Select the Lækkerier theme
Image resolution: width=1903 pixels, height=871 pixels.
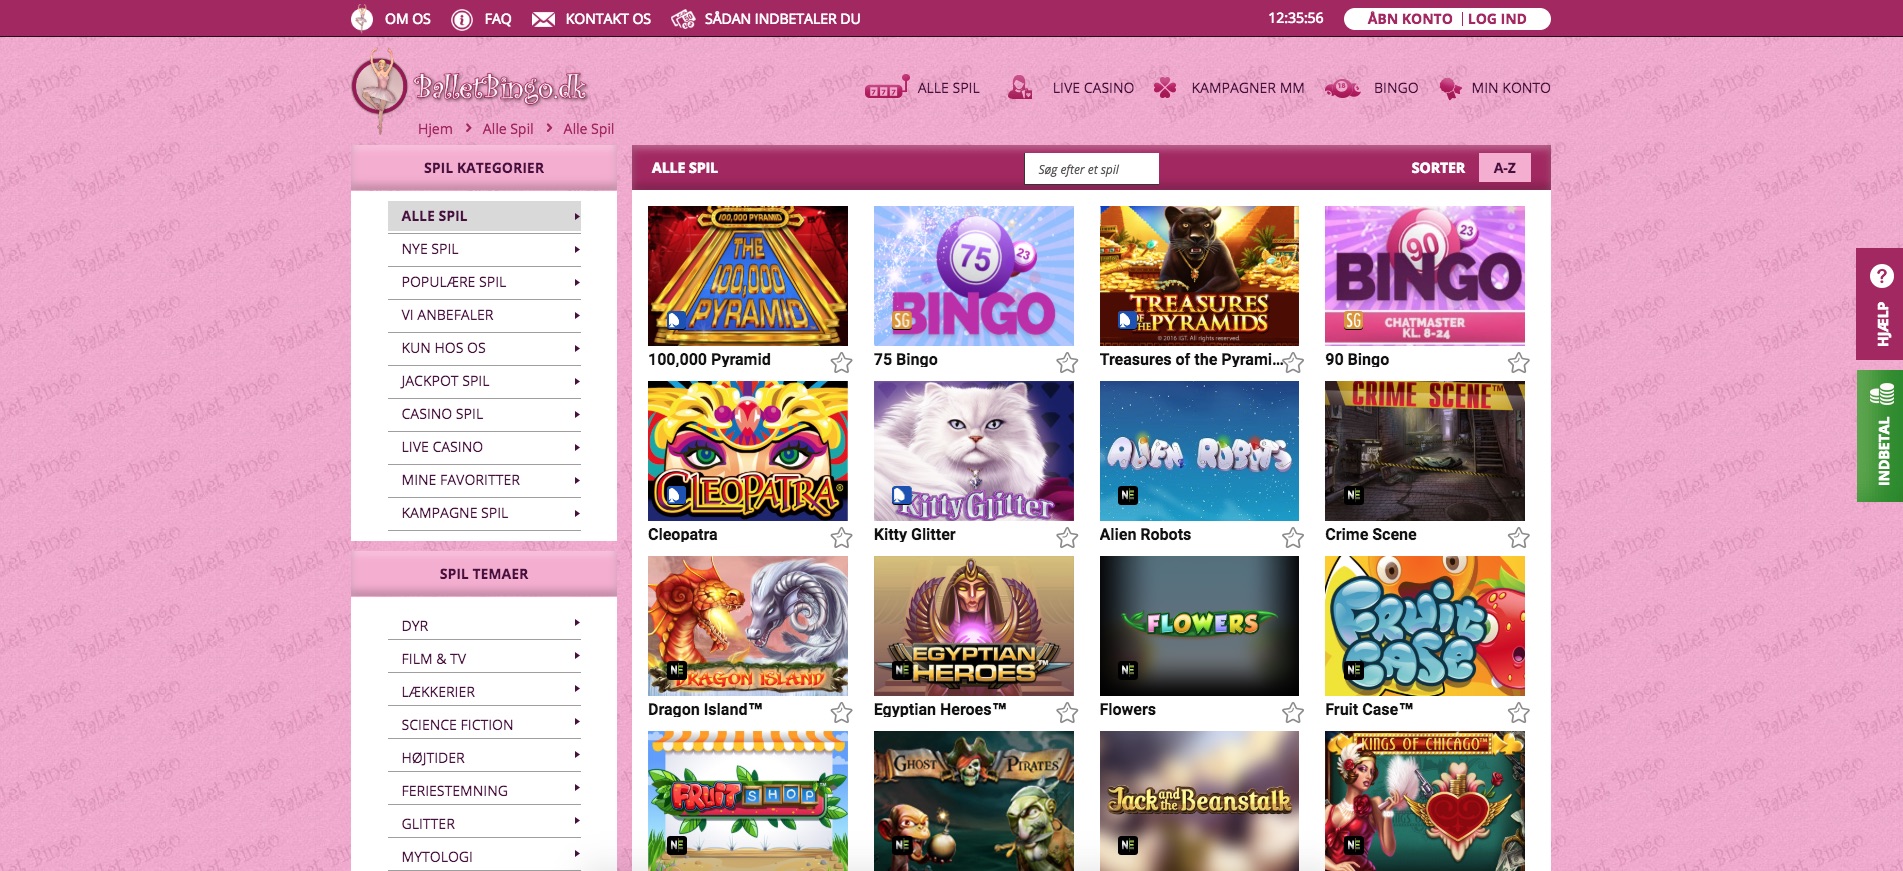484,692
